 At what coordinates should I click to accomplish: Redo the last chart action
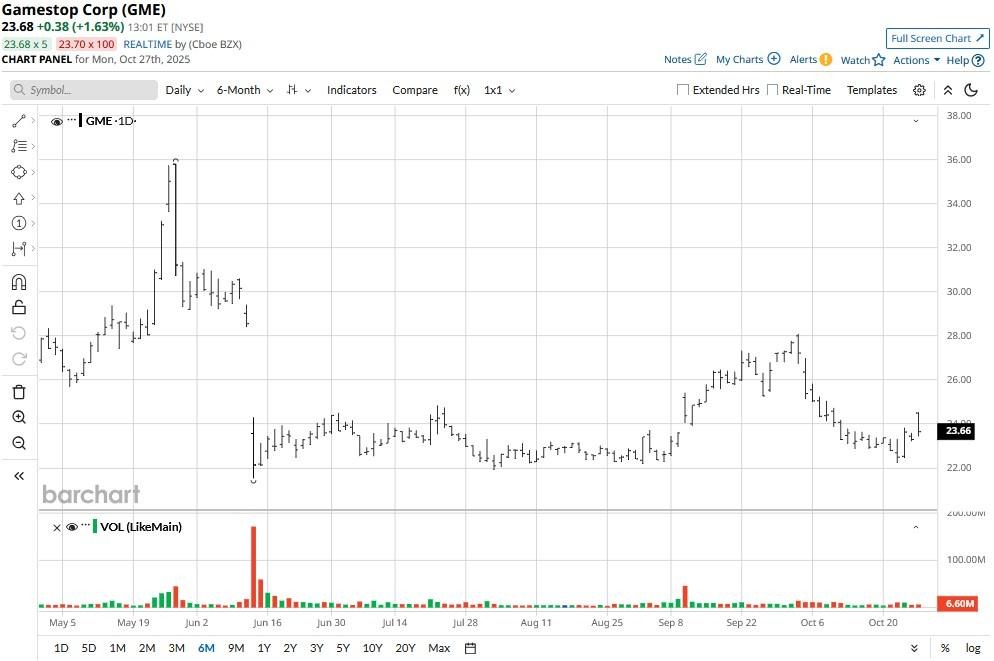(19, 359)
